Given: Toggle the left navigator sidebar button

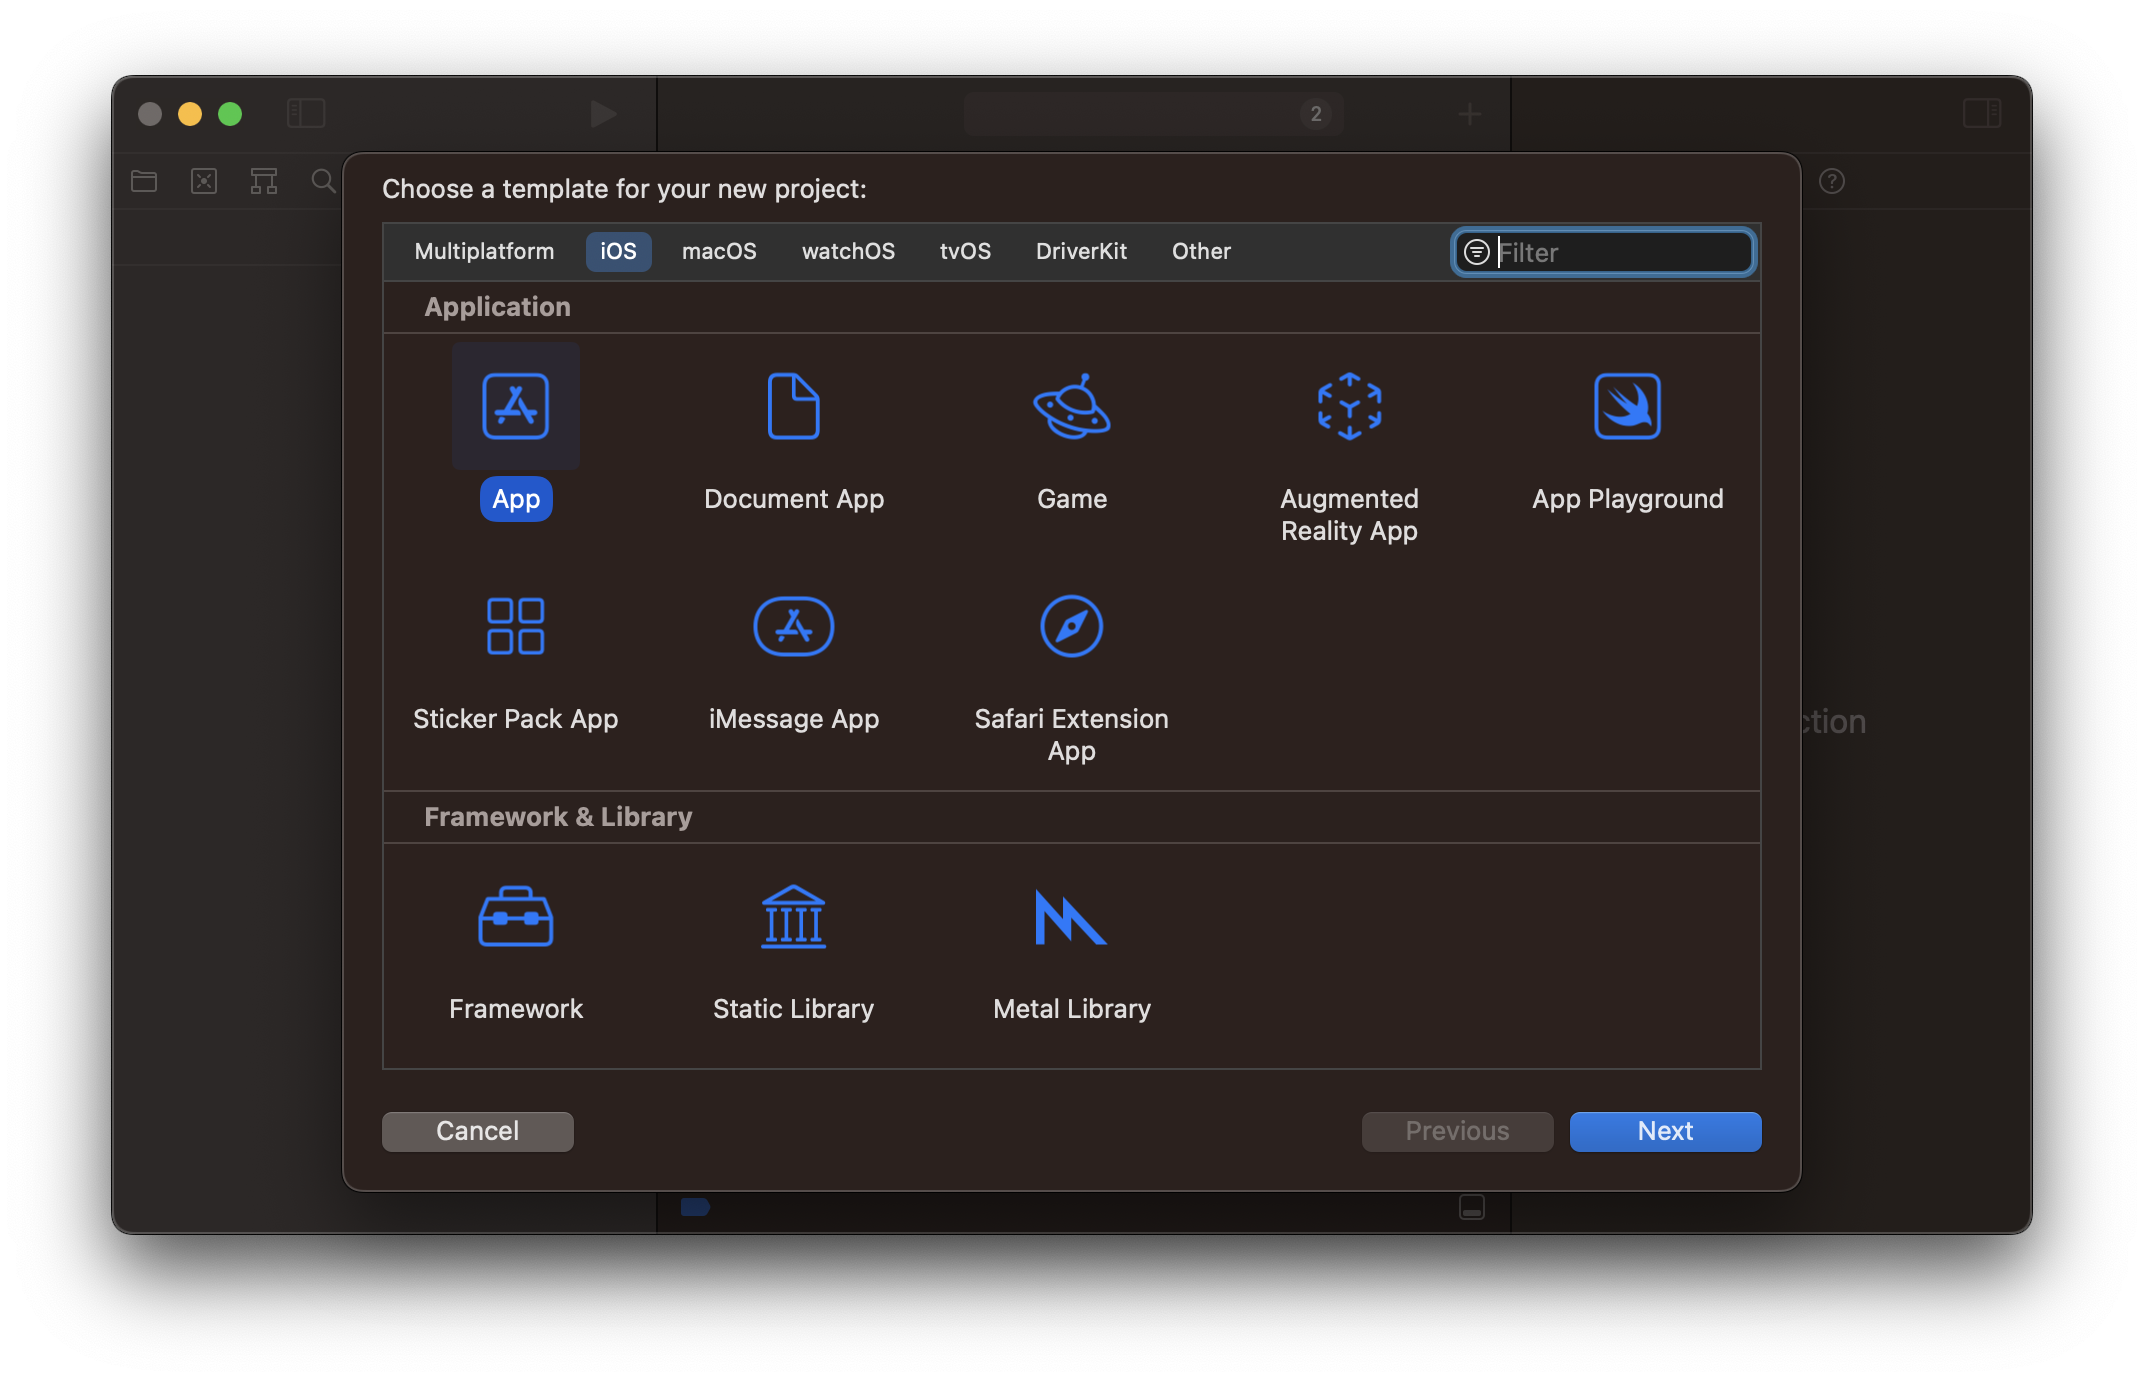Looking at the screenshot, I should 306,113.
